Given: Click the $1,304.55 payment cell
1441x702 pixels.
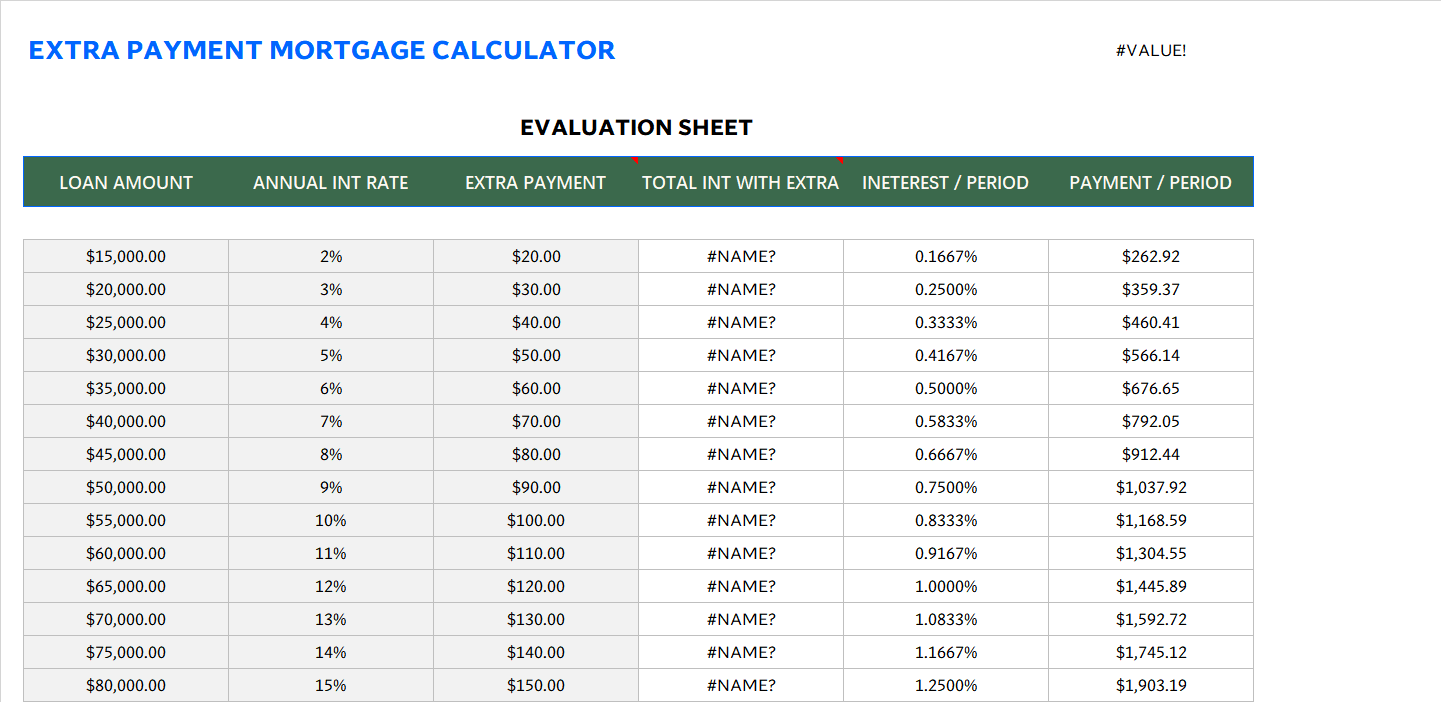Looking at the screenshot, I should tap(1151, 553).
